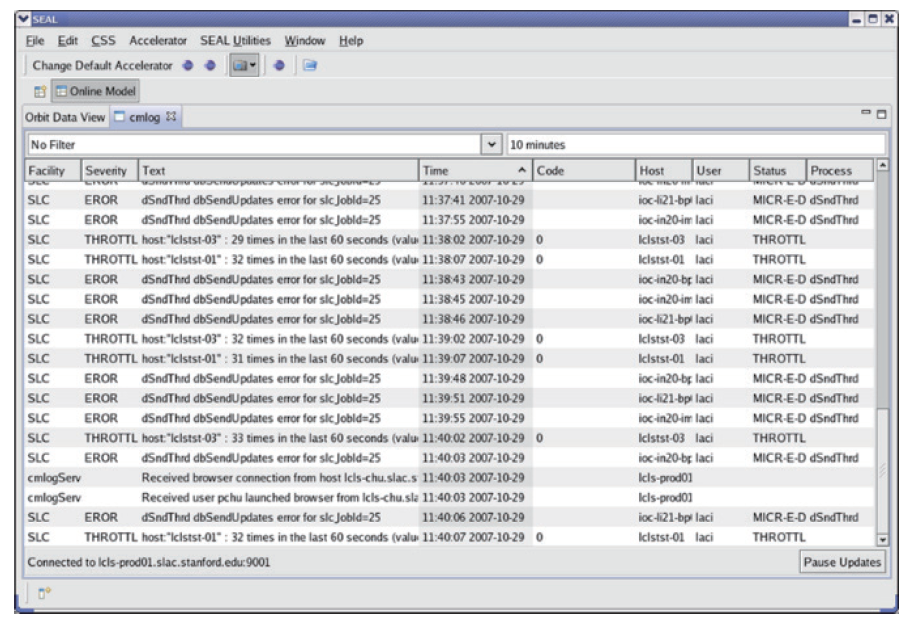903x622 pixels.
Task: Sort by the Host column header
Action: pos(663,170)
